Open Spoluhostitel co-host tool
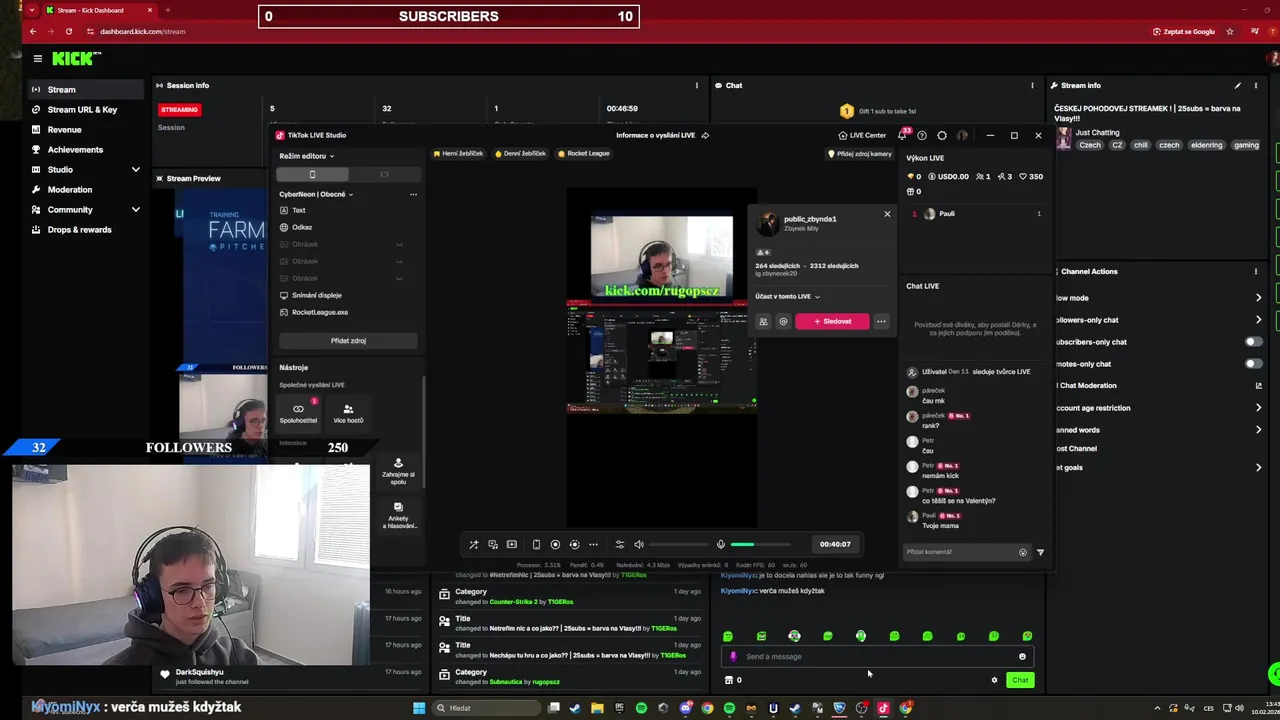This screenshot has width=1280, height=720. [298, 413]
